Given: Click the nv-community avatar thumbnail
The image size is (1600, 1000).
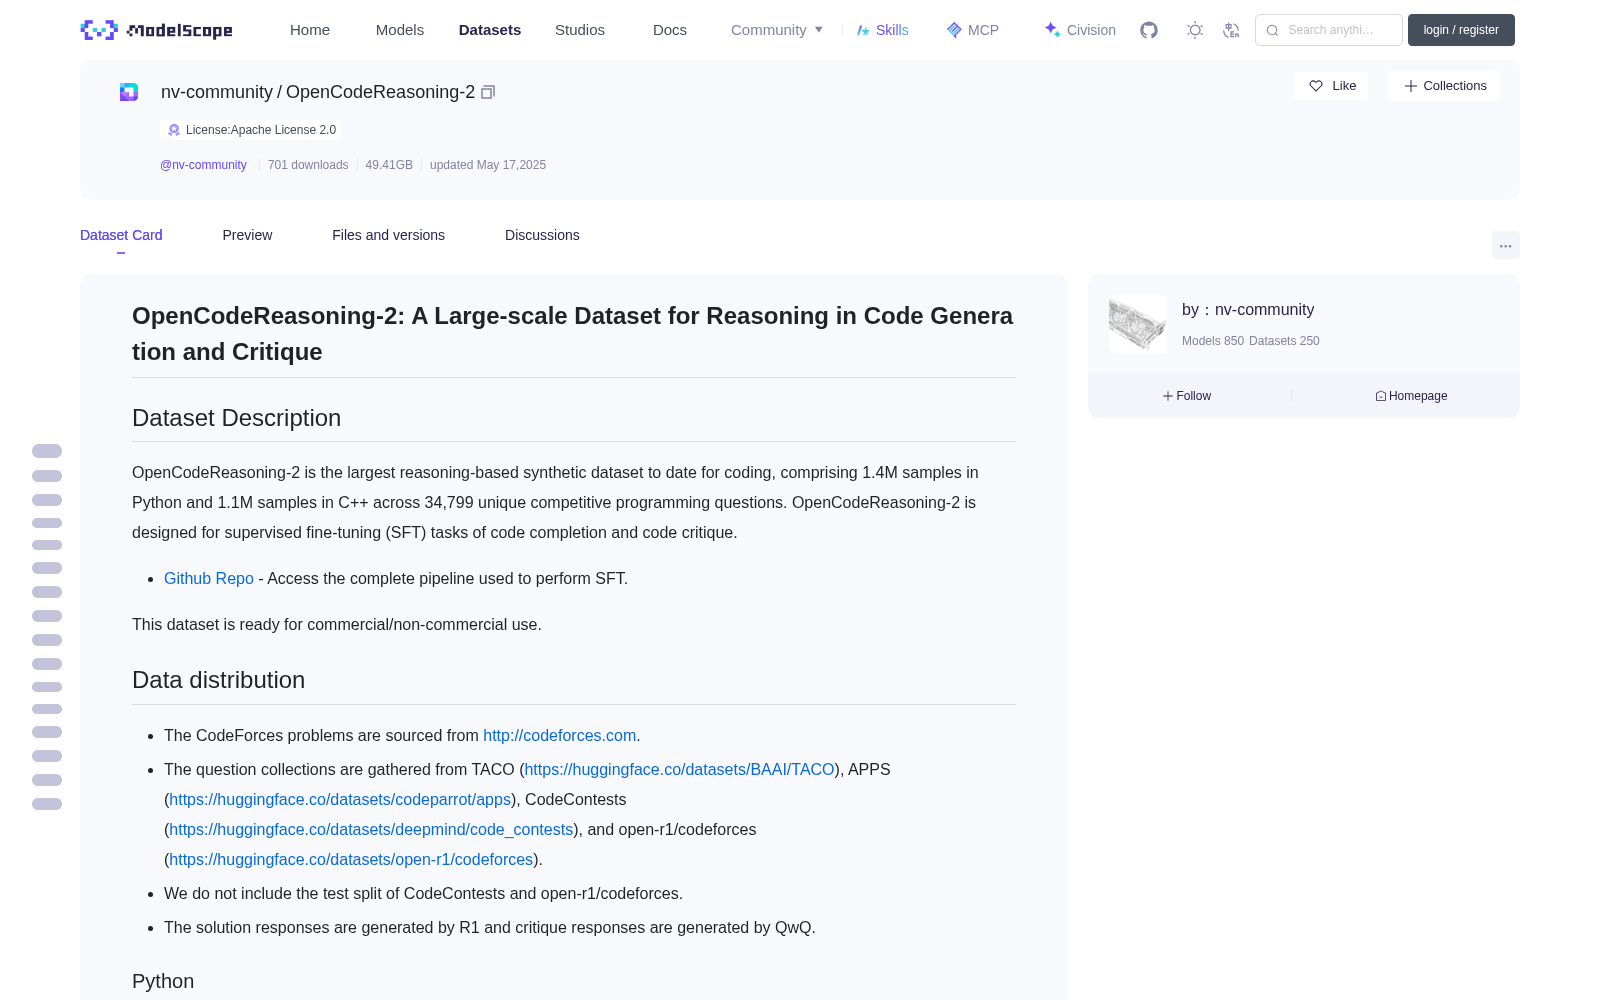Looking at the screenshot, I should click(x=1138, y=324).
